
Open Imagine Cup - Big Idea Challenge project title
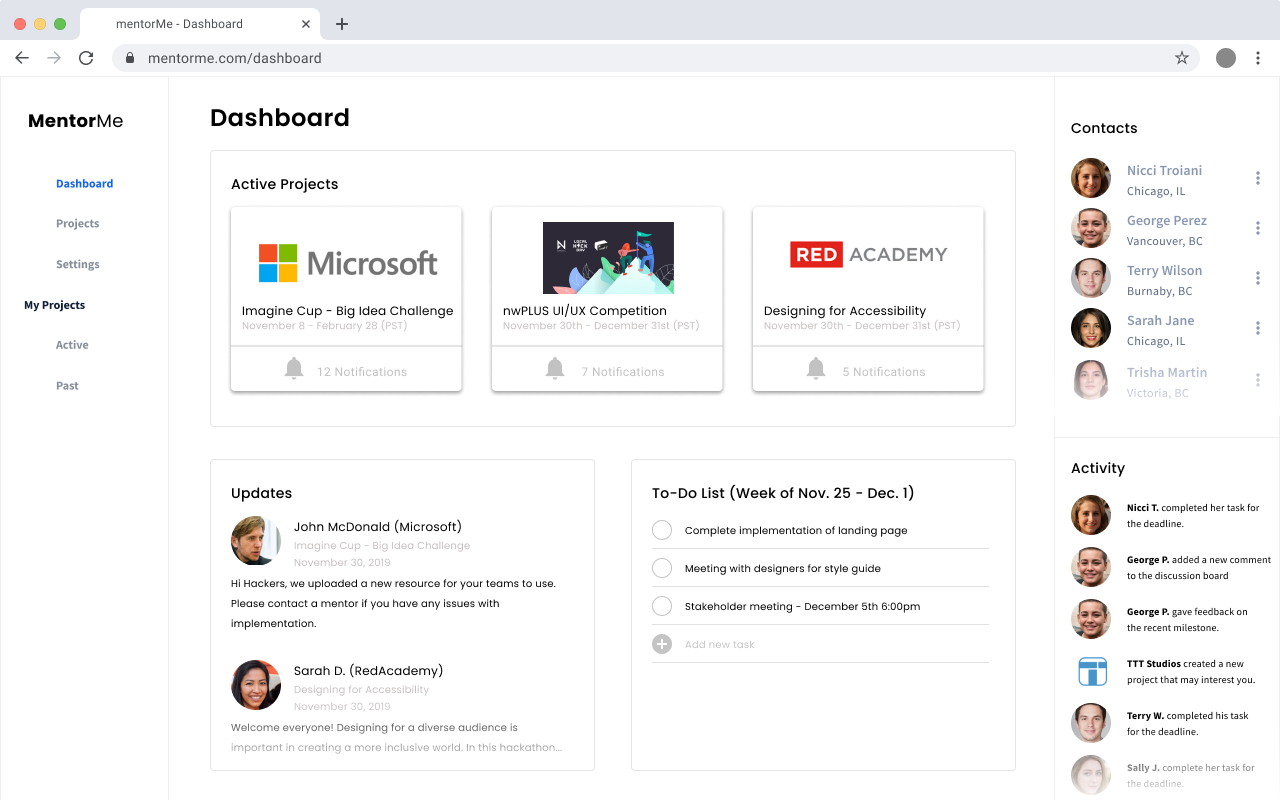click(x=348, y=311)
